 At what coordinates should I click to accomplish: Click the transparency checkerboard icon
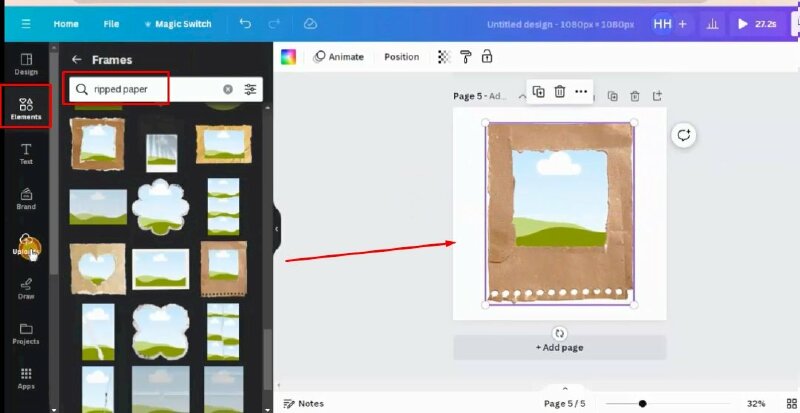click(444, 57)
